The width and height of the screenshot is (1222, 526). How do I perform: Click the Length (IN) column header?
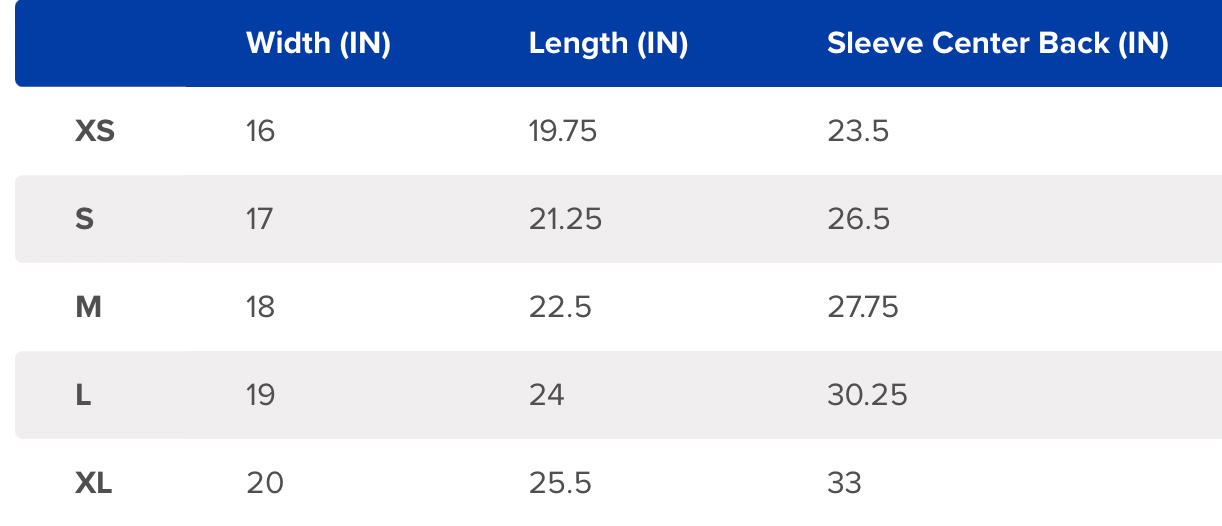click(x=608, y=44)
